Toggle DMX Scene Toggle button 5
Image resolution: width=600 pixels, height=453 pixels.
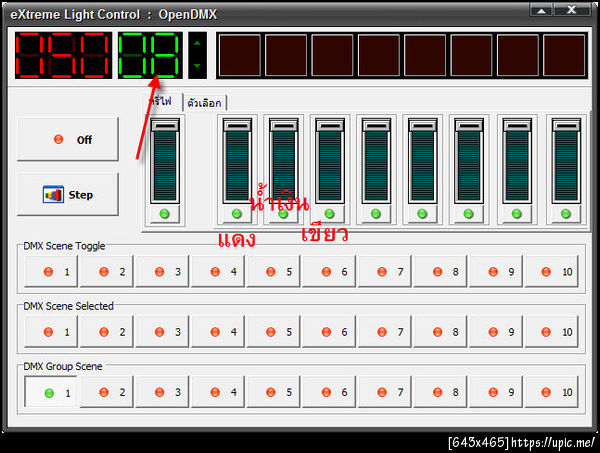pyautogui.click(x=274, y=272)
